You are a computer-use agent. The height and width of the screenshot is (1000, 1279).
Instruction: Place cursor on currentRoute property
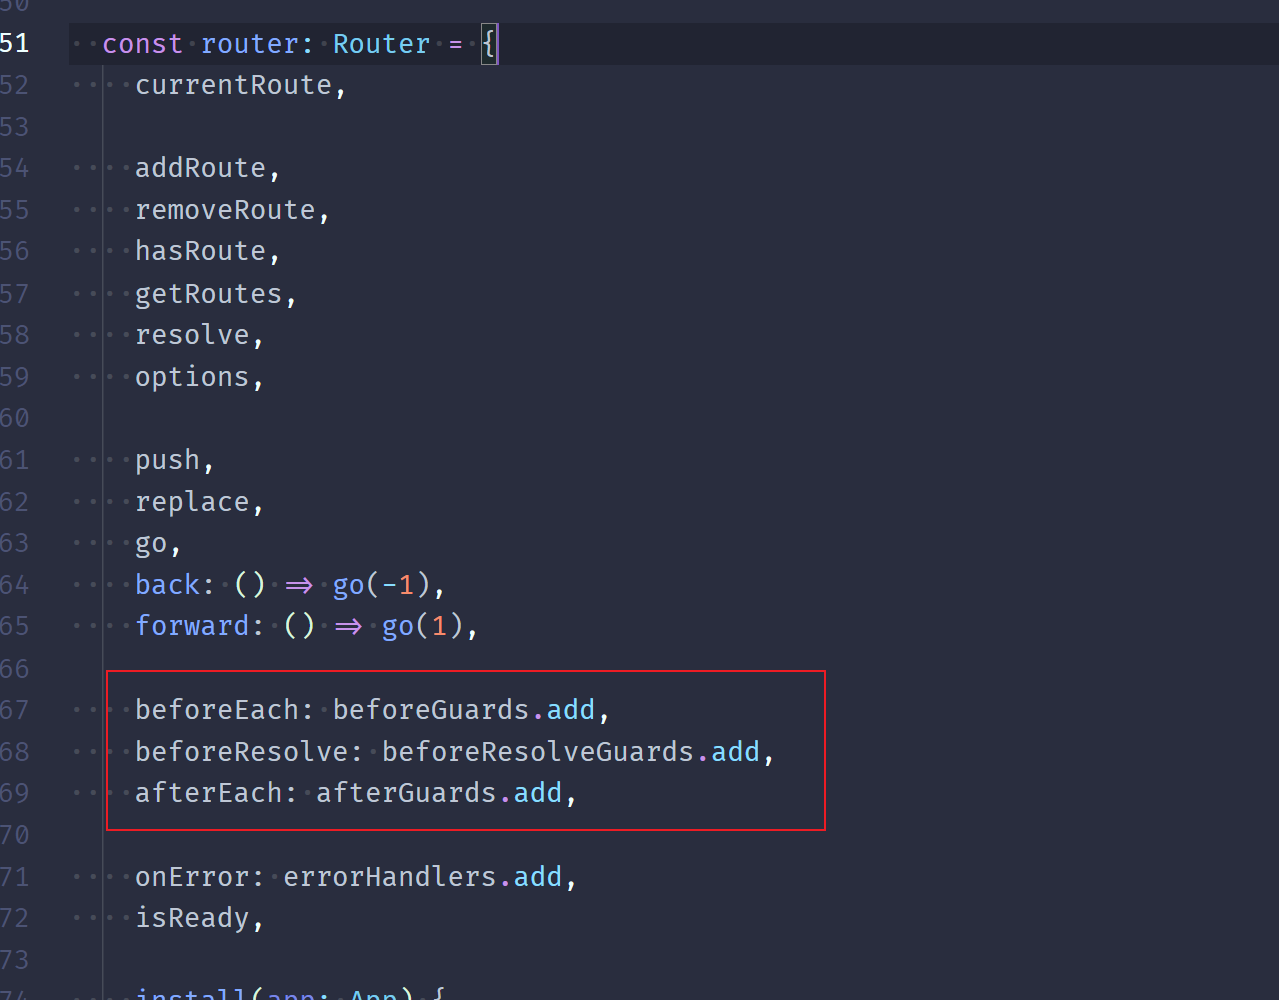click(x=233, y=85)
